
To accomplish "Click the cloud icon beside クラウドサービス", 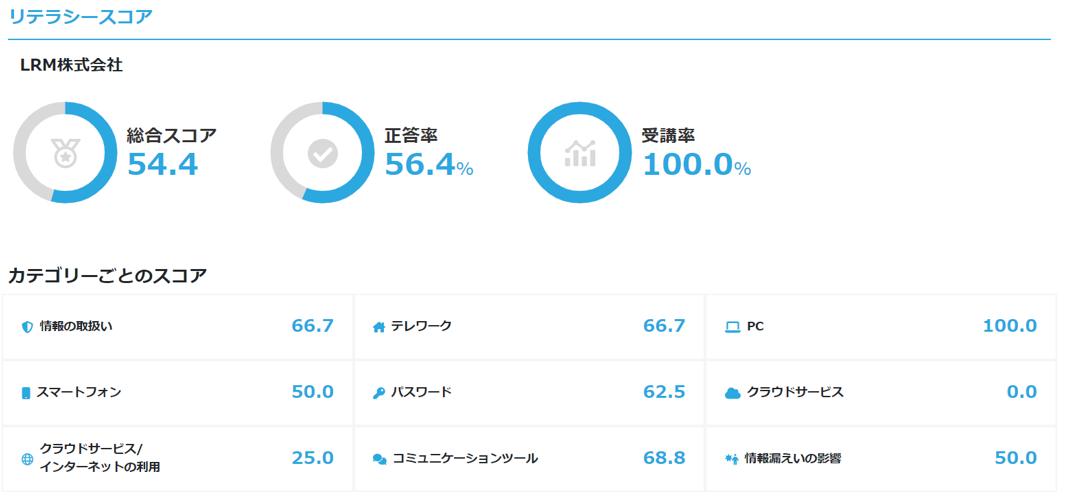I will [x=732, y=393].
